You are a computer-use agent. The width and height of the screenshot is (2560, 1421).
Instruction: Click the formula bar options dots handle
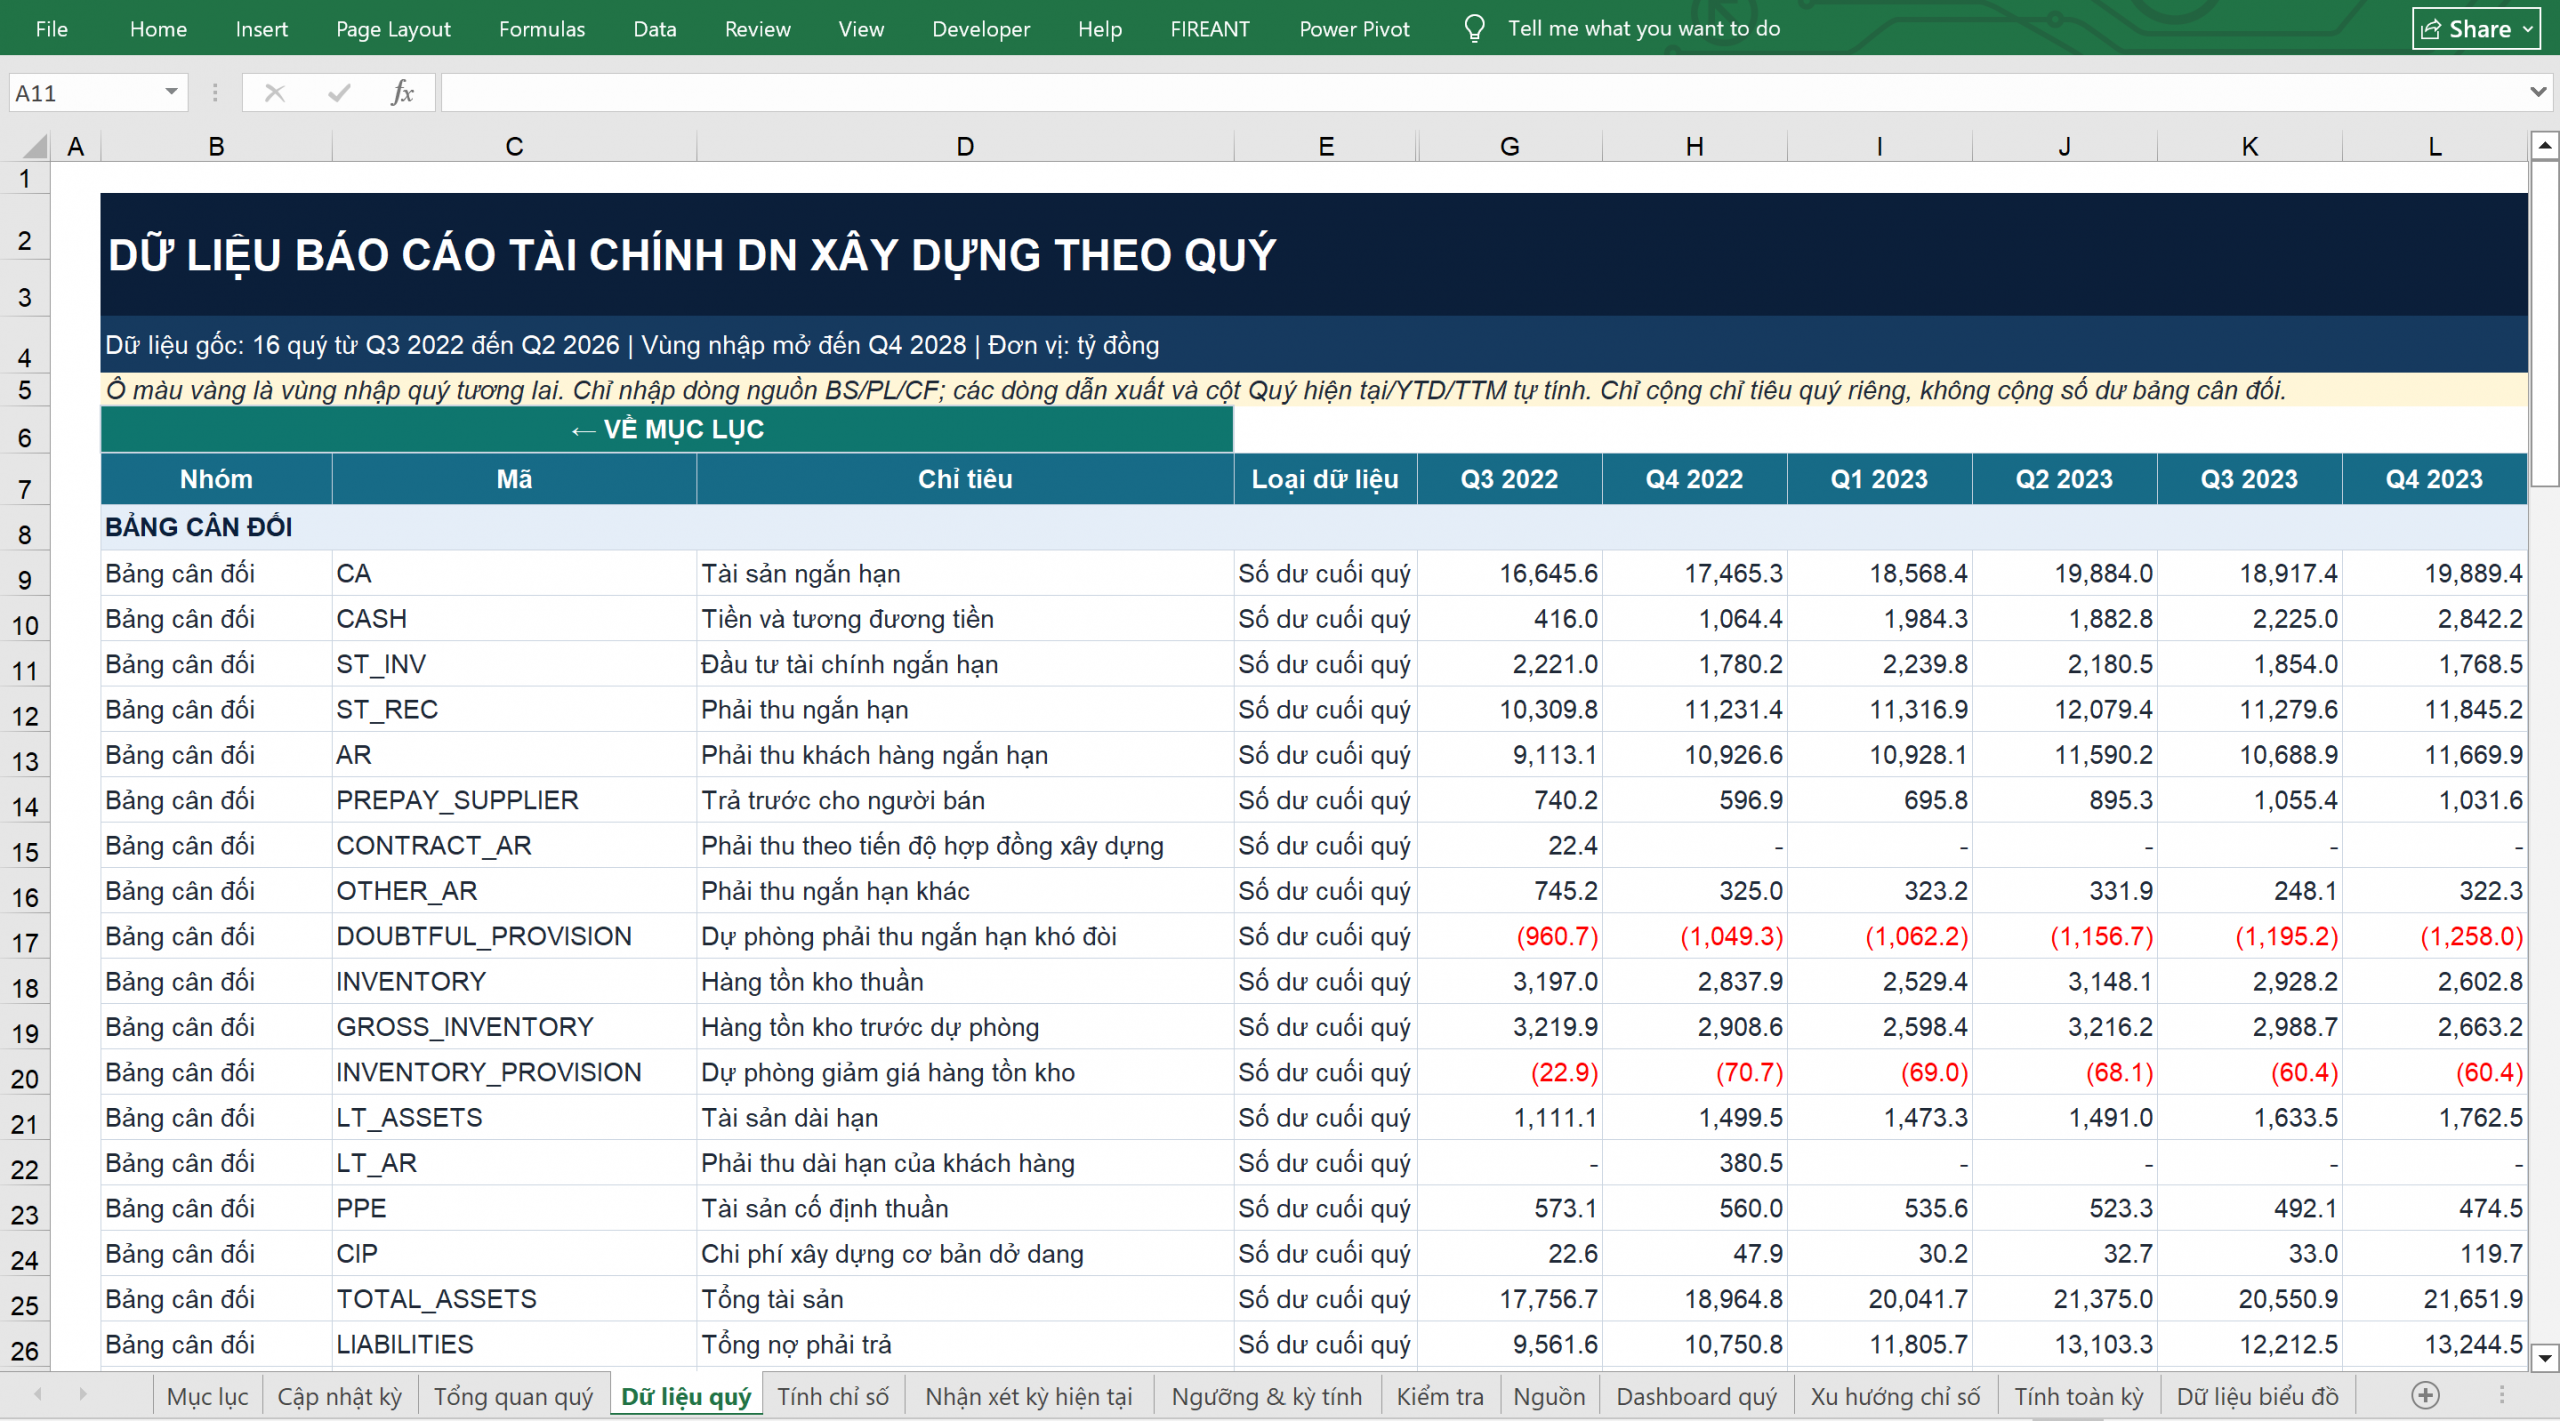[x=215, y=93]
